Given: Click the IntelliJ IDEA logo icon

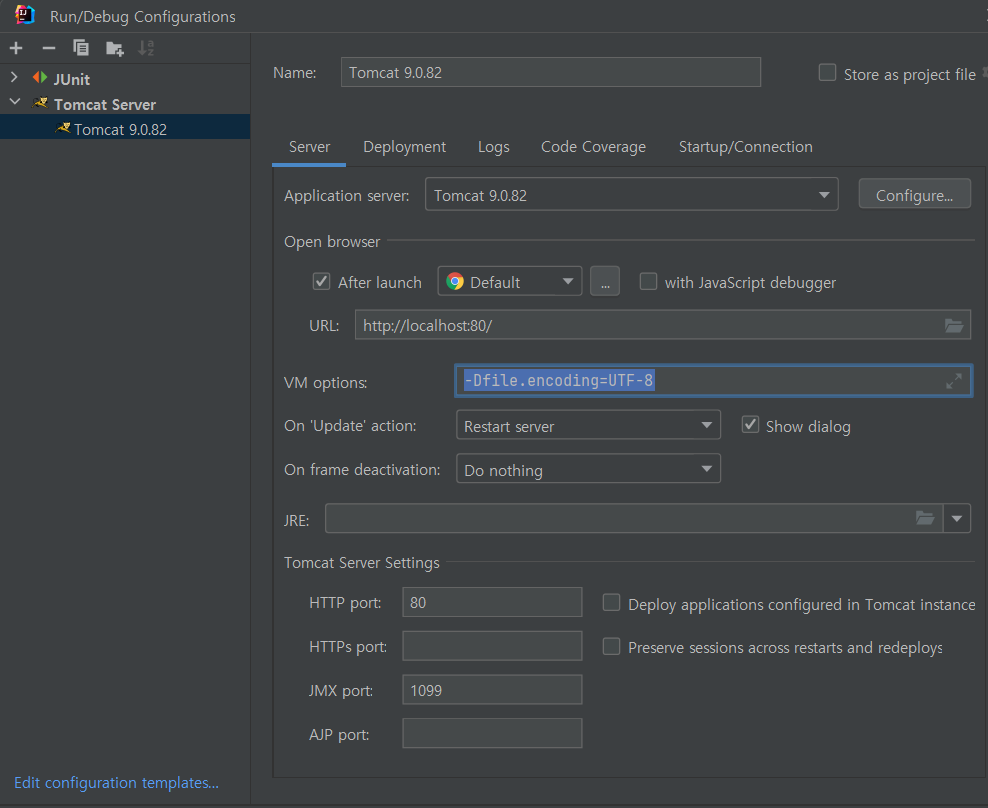Looking at the screenshot, I should click(25, 14).
